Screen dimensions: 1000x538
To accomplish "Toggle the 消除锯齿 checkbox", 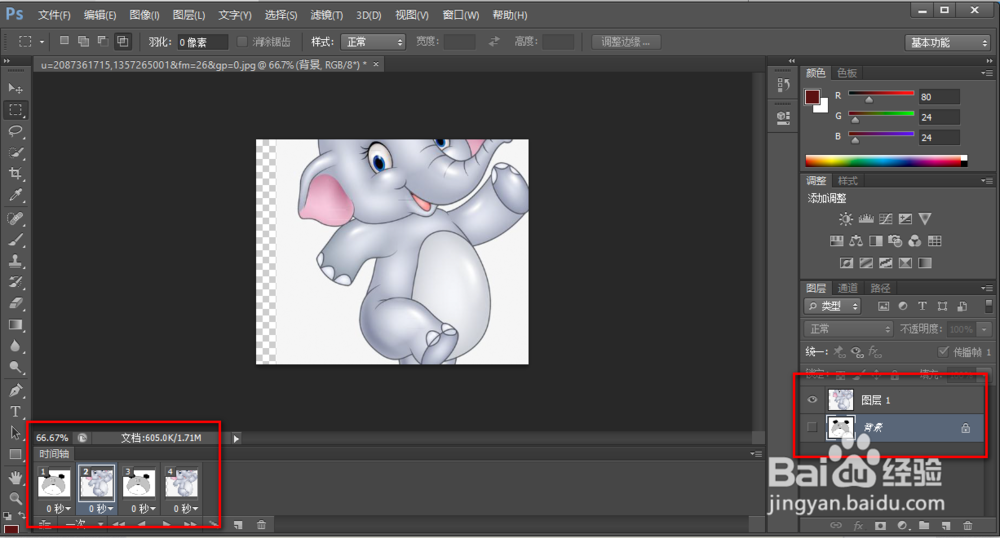I will (242, 41).
